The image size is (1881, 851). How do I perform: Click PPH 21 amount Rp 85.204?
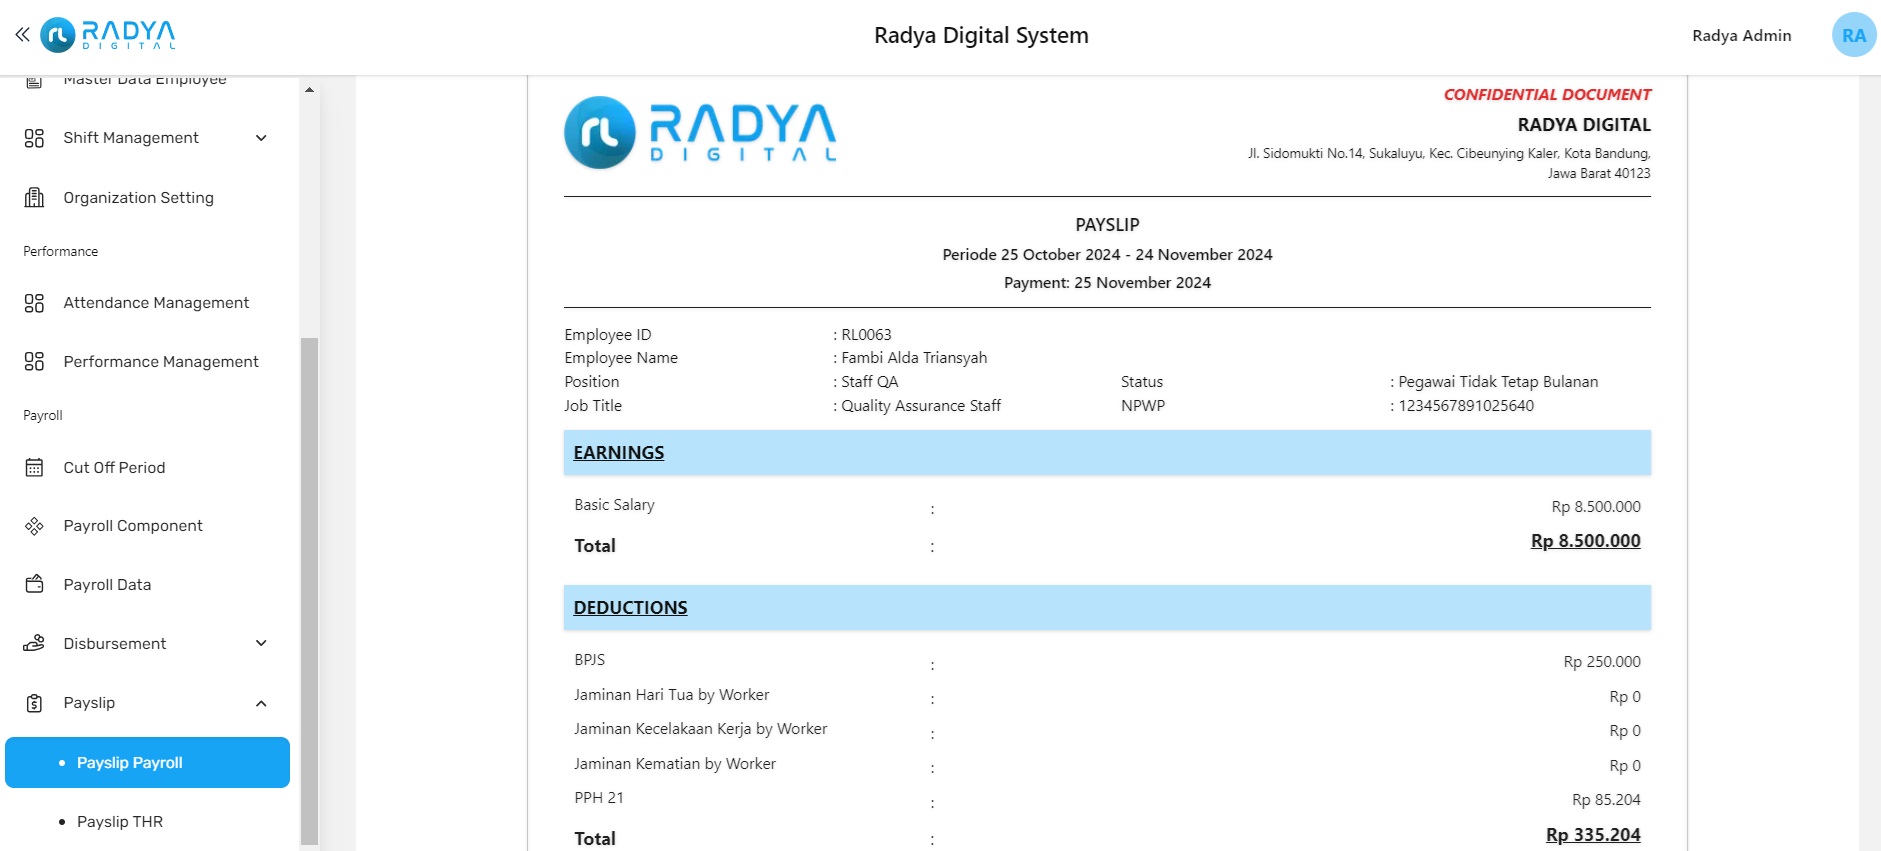1606,800
